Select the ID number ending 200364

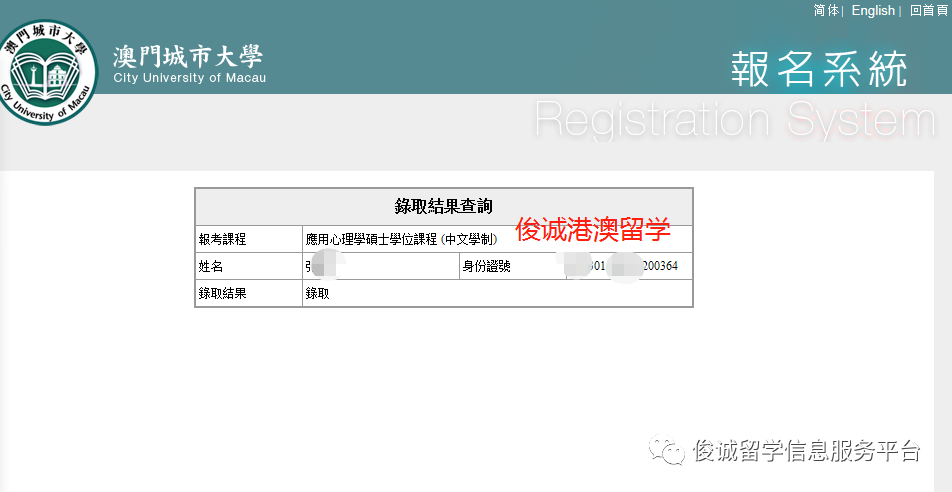[629, 266]
